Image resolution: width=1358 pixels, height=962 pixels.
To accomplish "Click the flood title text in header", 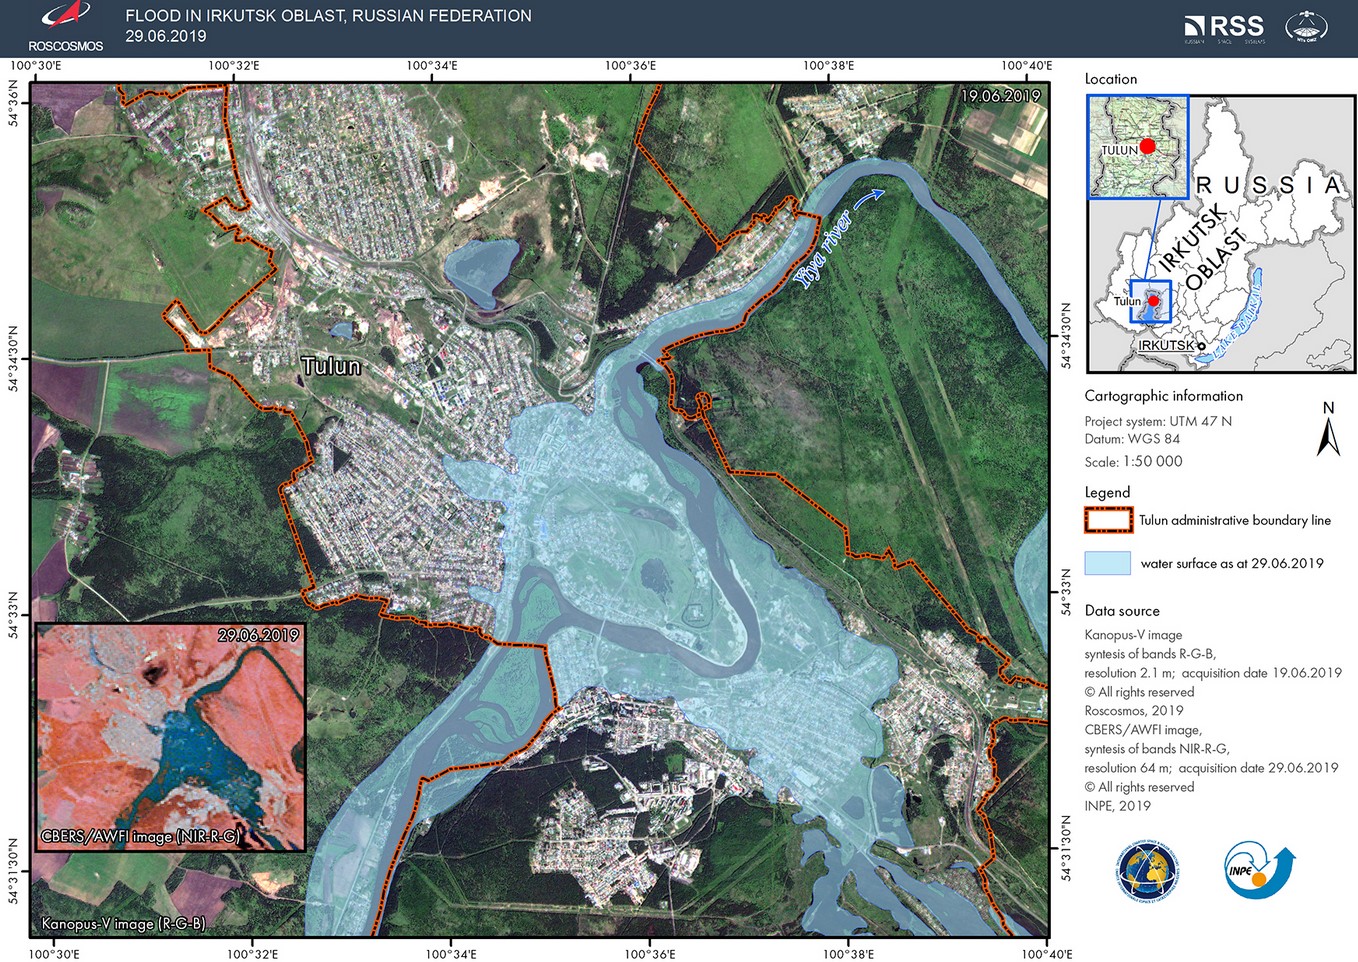I will (328, 16).
